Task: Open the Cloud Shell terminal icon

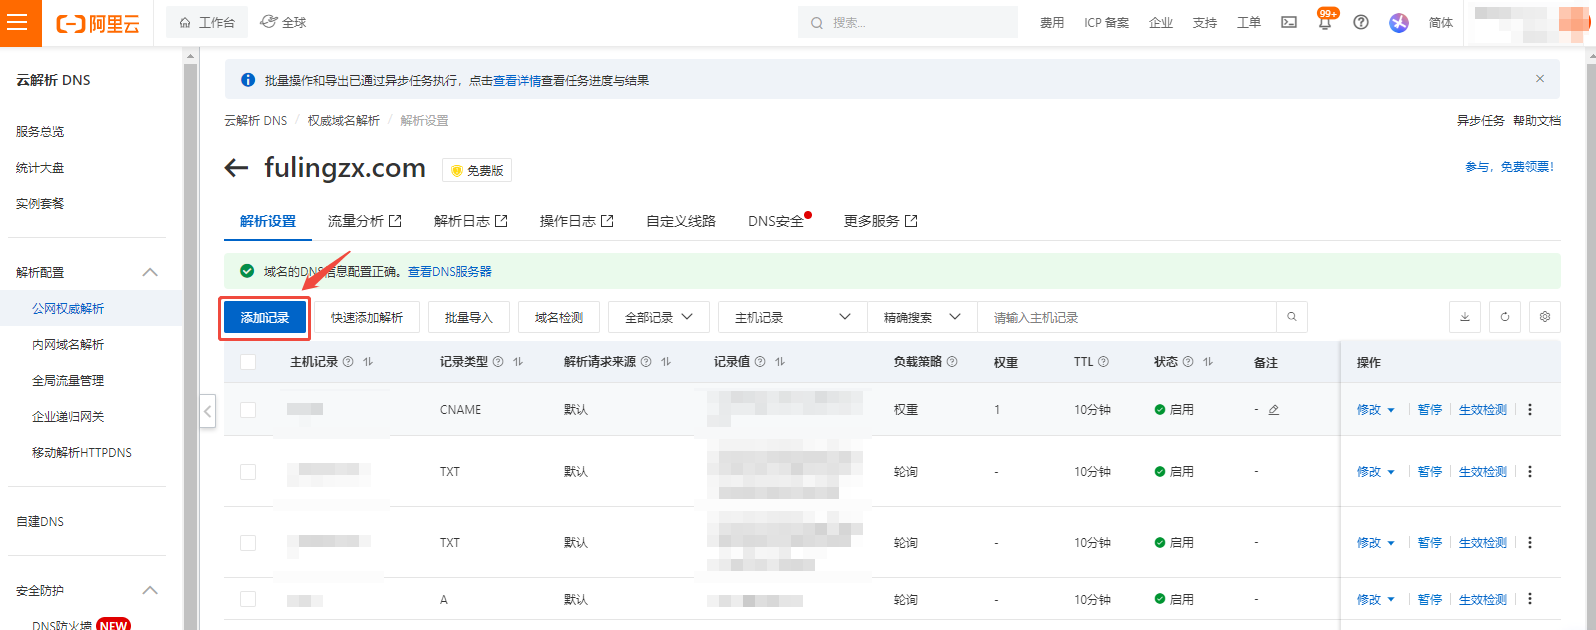Action: tap(1289, 22)
